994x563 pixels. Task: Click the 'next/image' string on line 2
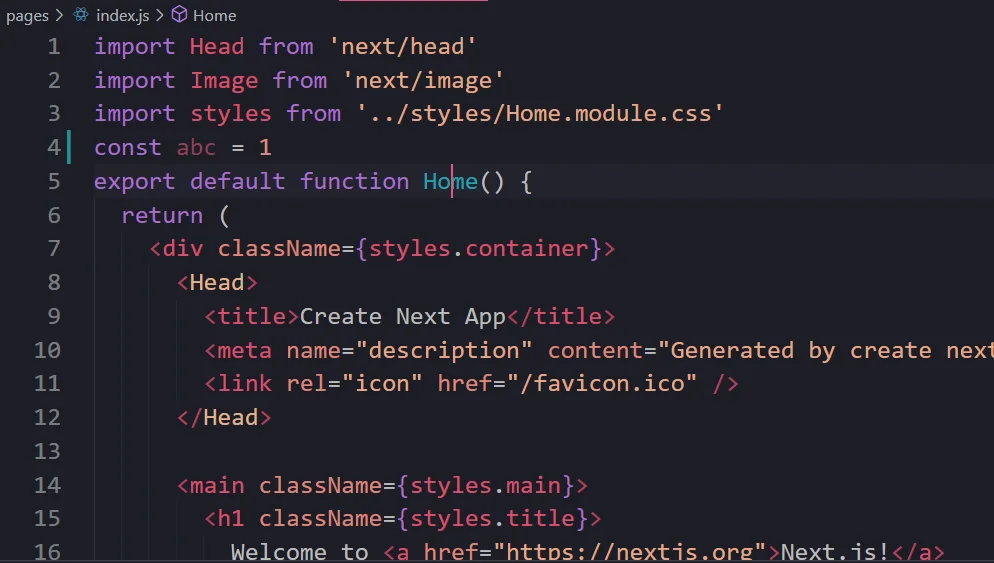tap(423, 81)
